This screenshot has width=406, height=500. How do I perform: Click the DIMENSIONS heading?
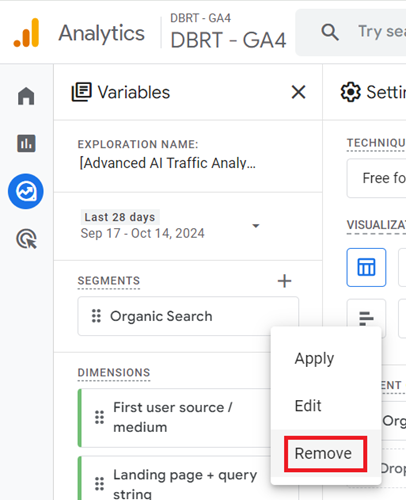[x=114, y=373]
